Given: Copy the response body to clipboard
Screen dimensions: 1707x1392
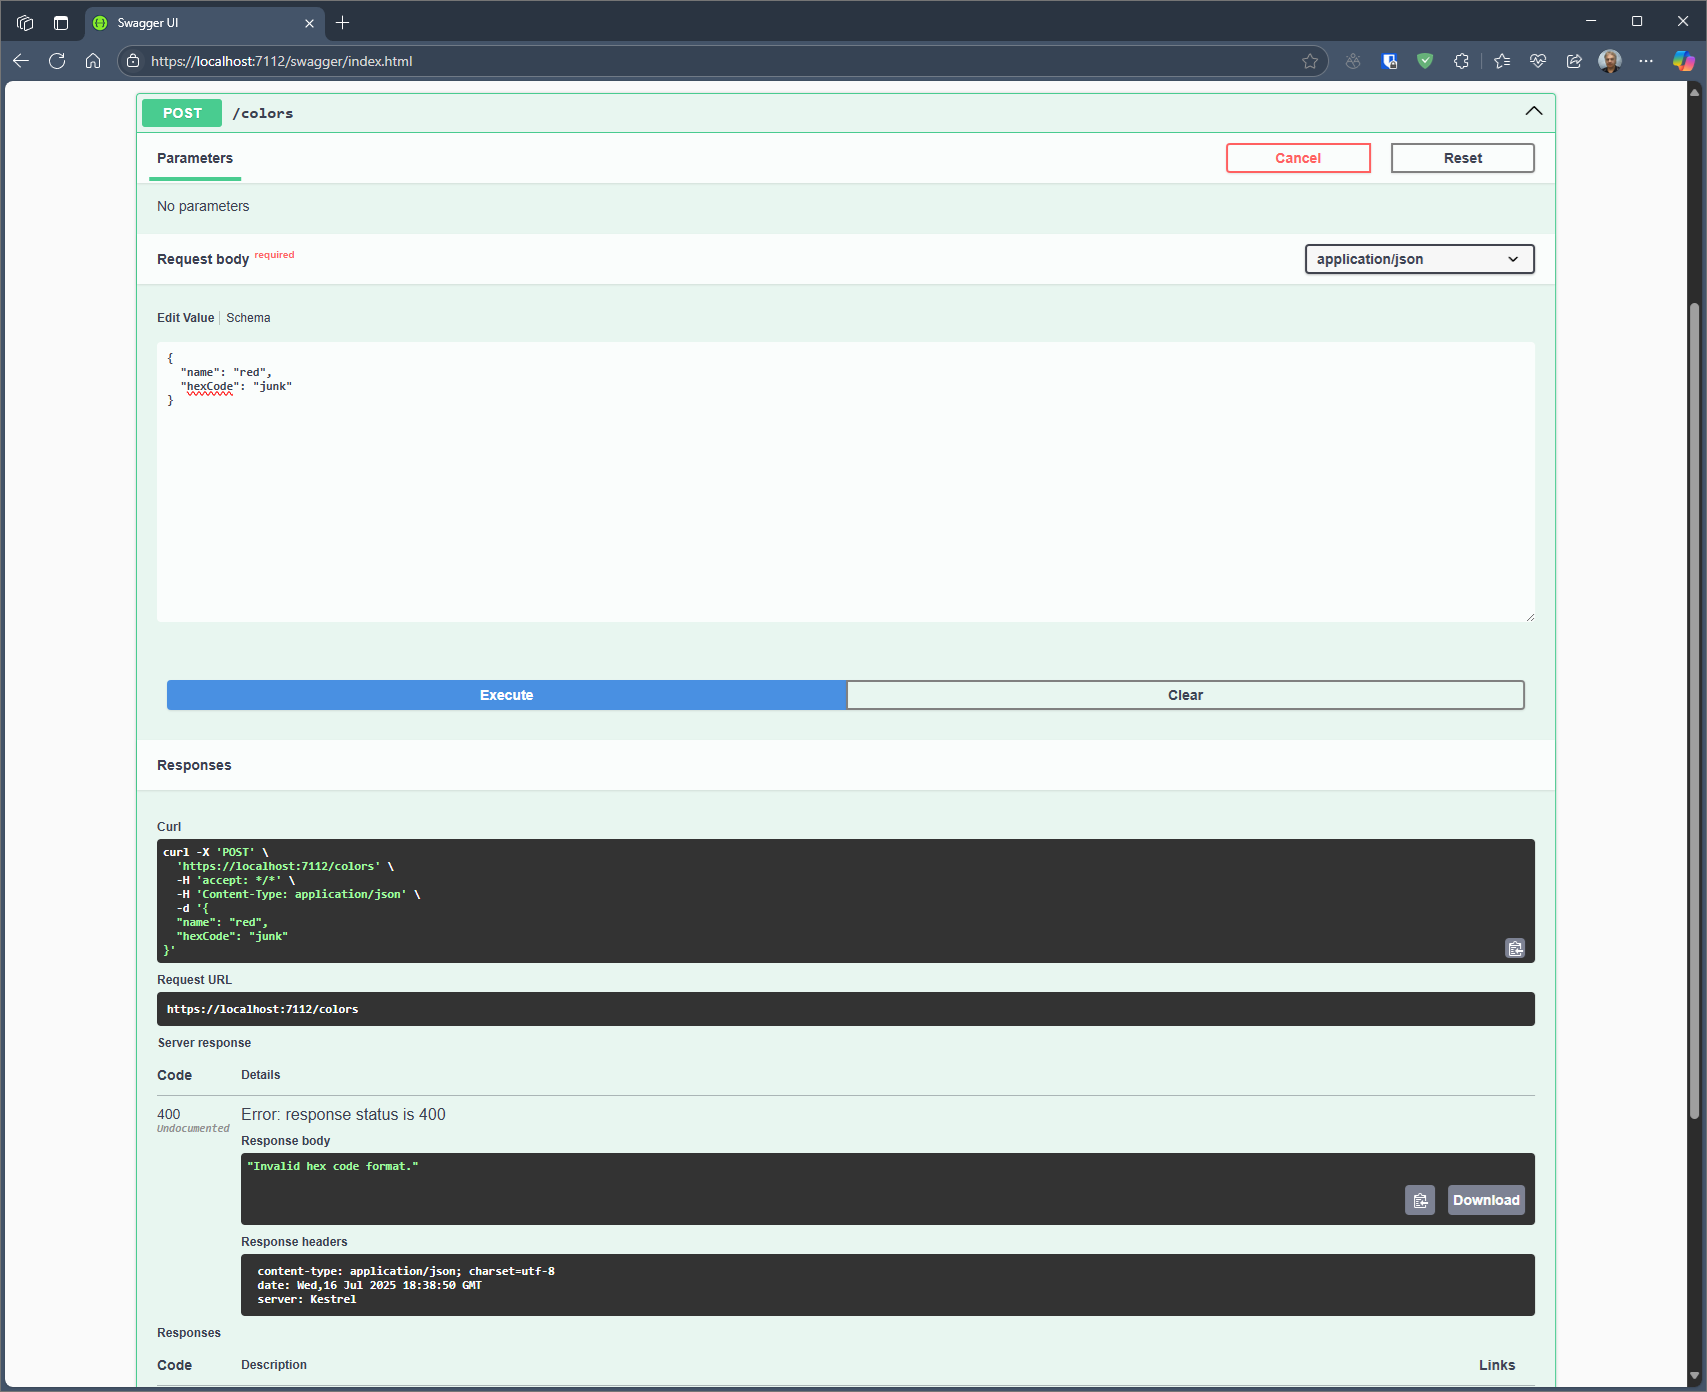Looking at the screenshot, I should [1419, 1200].
